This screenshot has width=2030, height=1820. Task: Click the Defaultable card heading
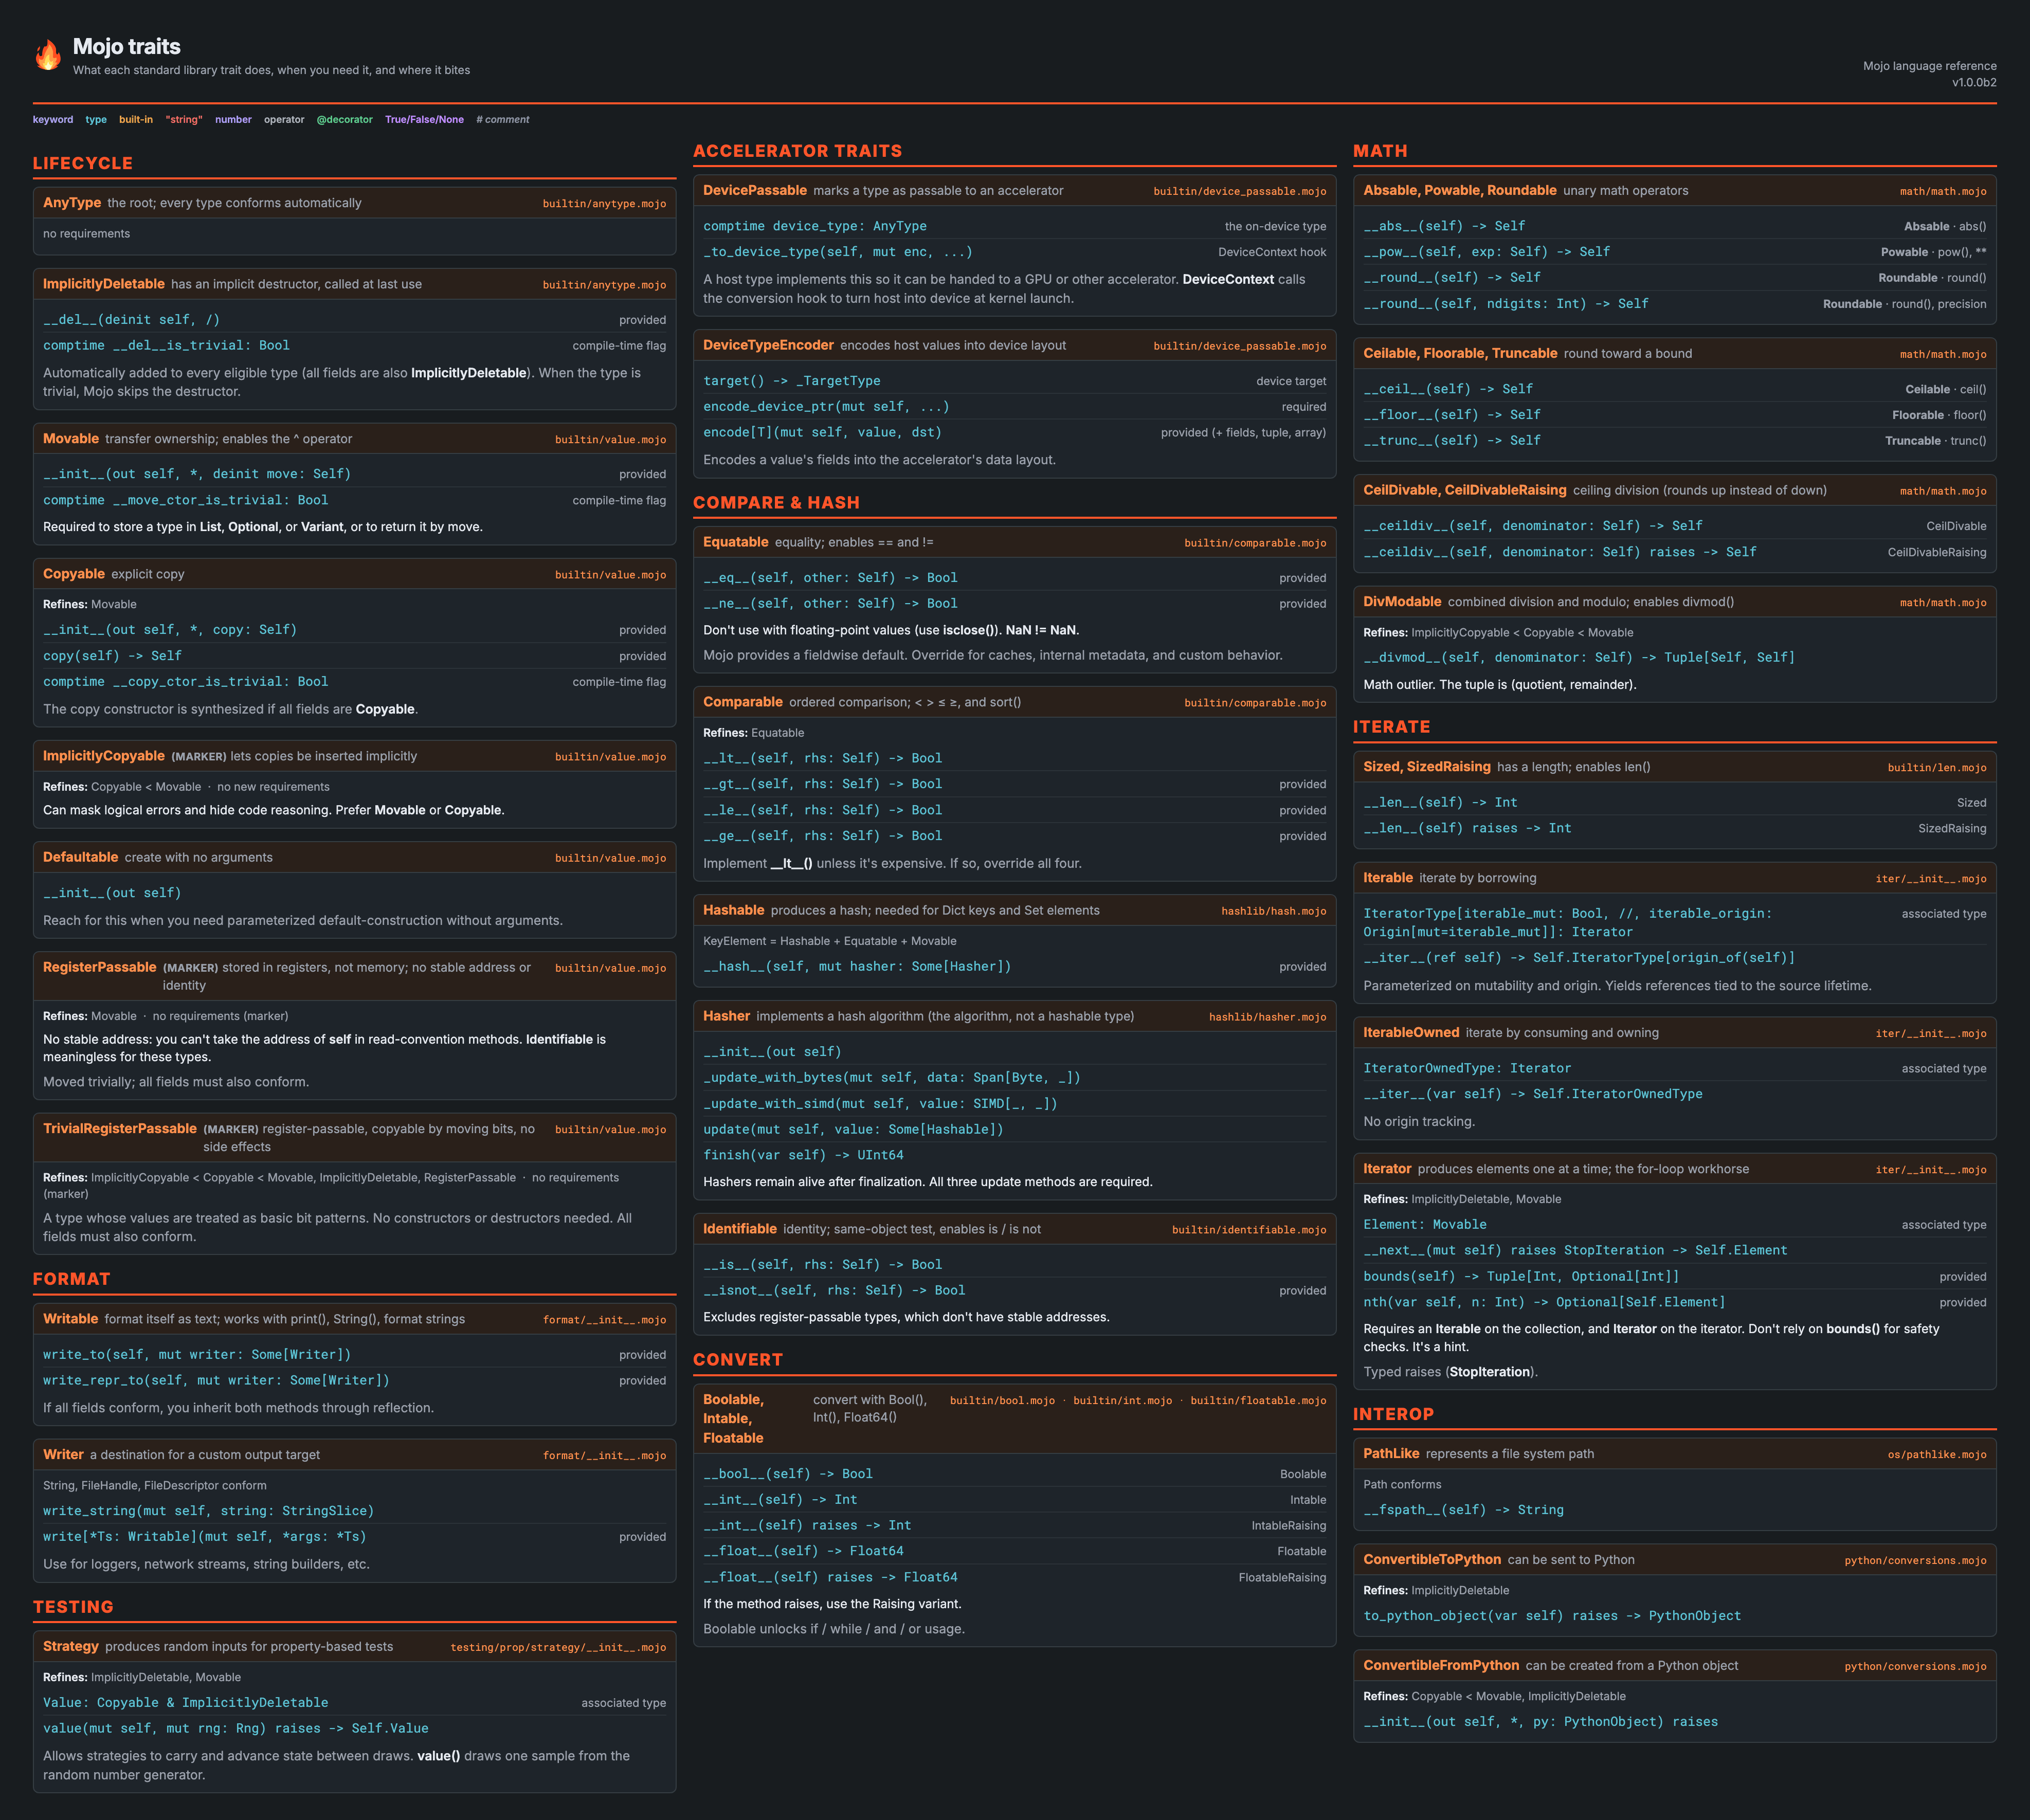(81, 857)
